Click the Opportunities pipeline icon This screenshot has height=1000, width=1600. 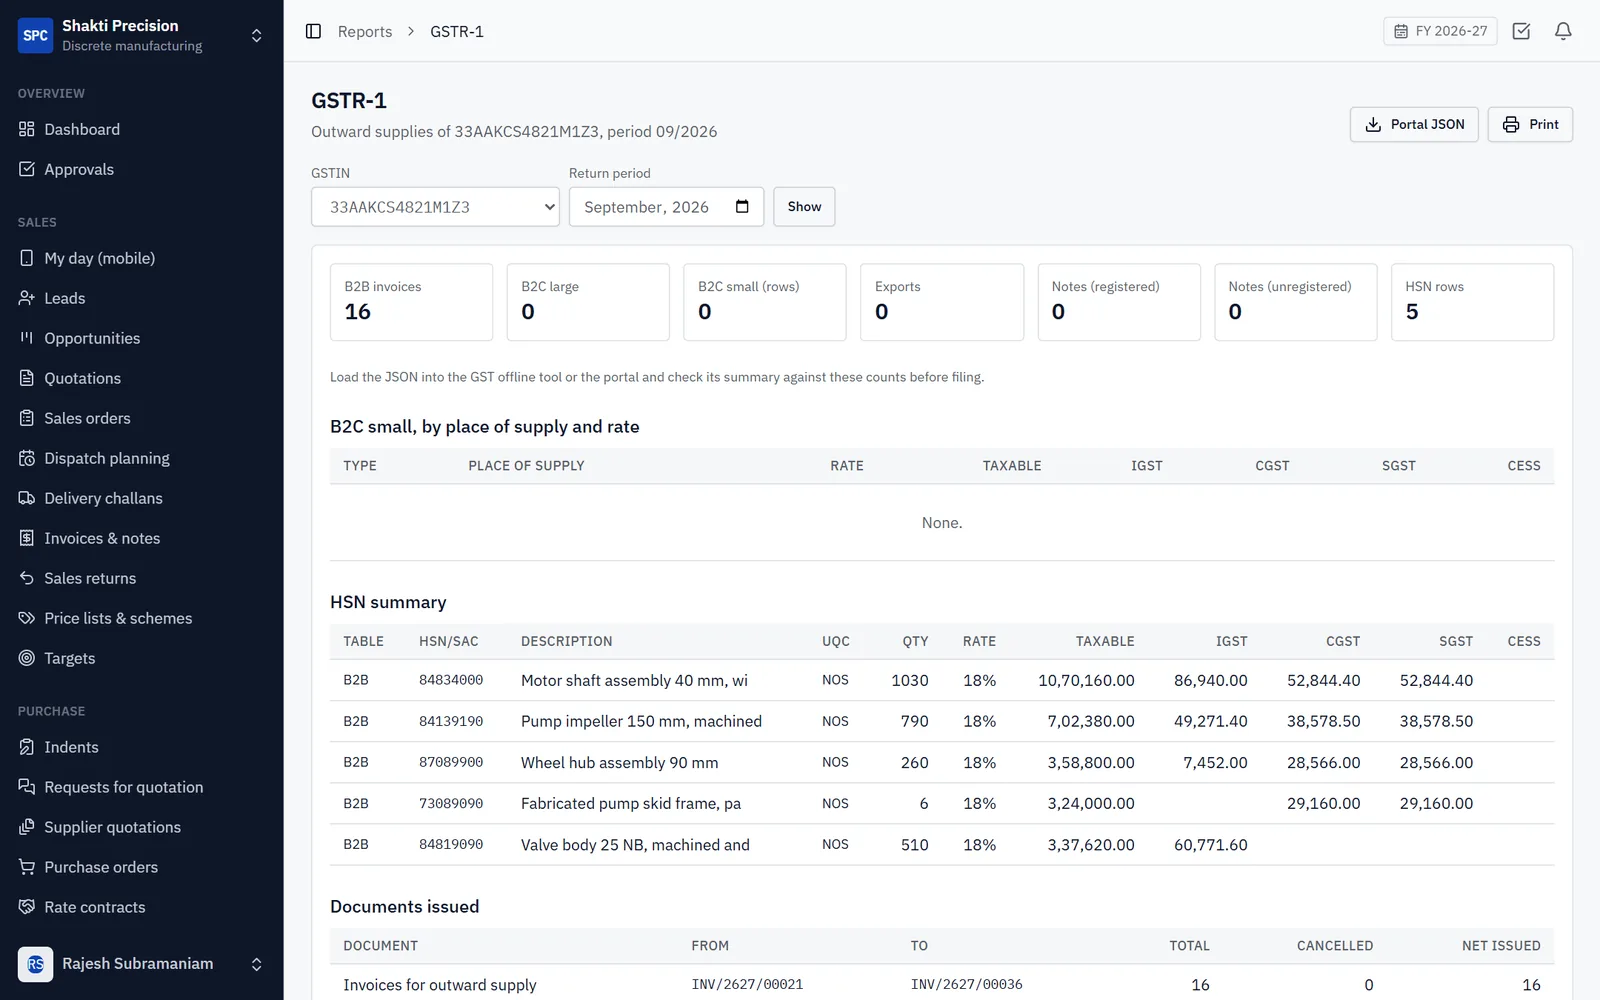pos(27,338)
